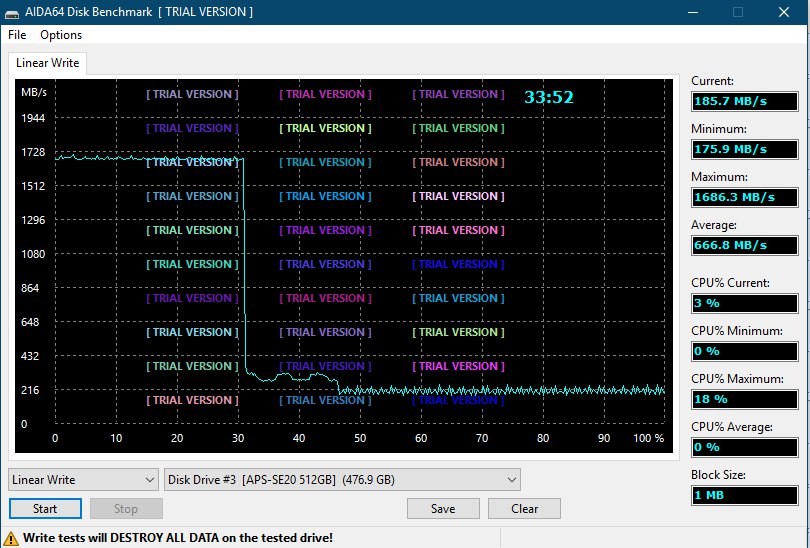Open the Options menu
Screen dimensions: 810x548
(x=61, y=35)
